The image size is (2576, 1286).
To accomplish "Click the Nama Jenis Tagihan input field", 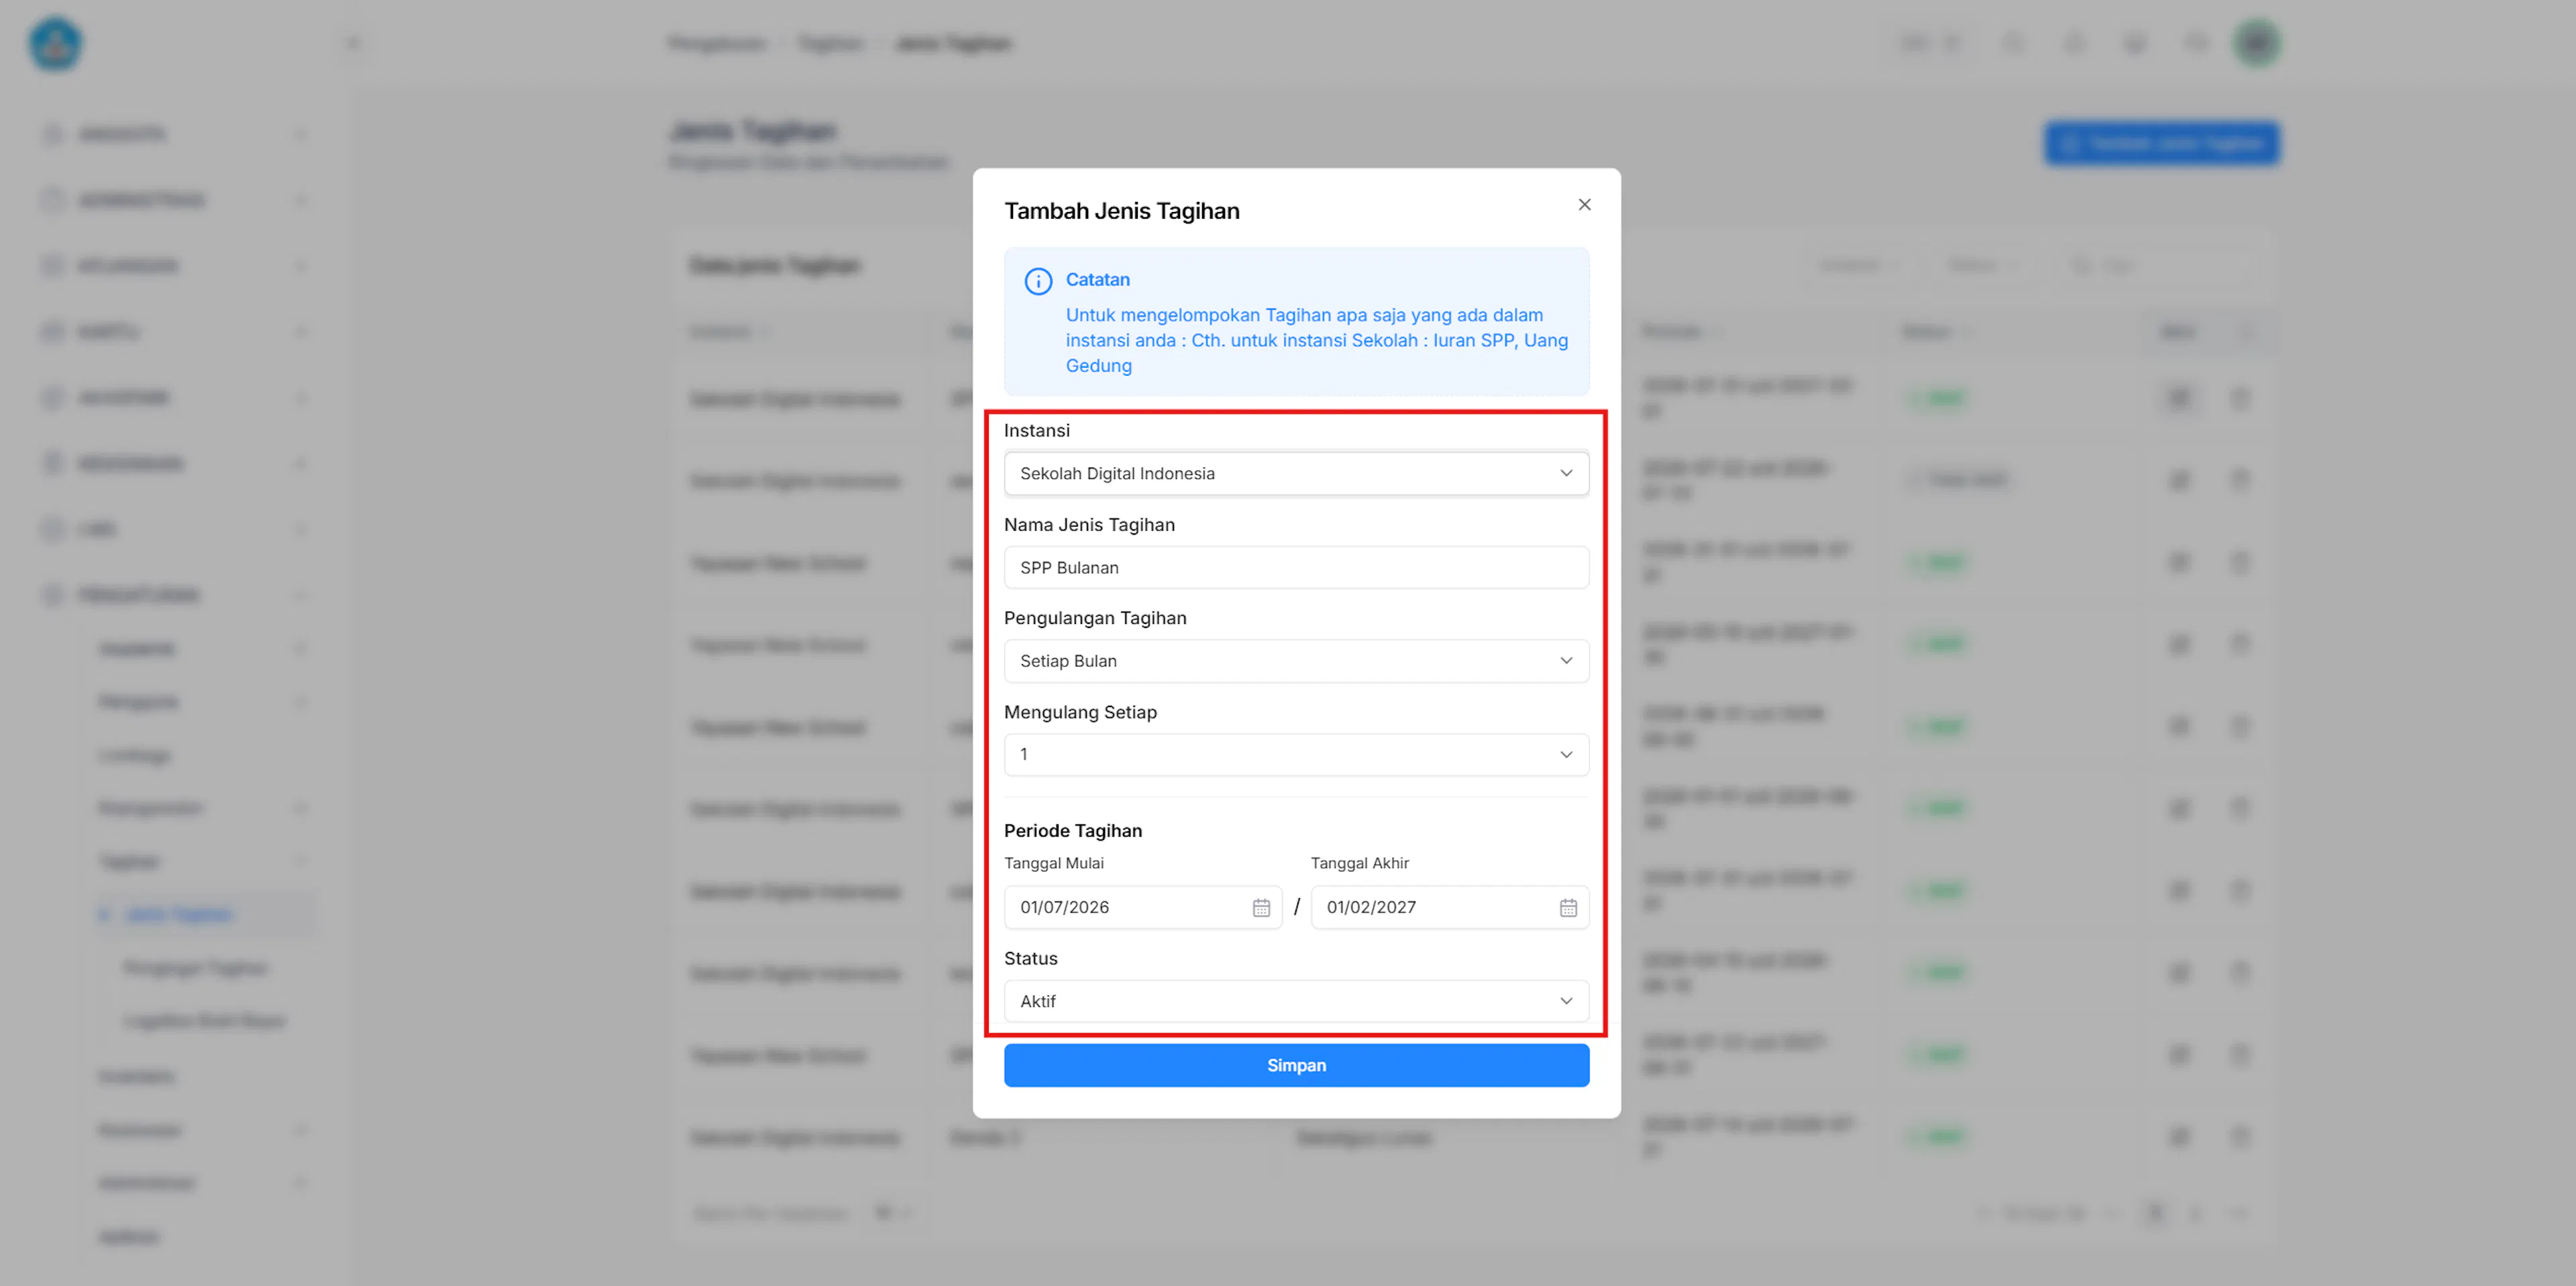I will [x=1296, y=567].
